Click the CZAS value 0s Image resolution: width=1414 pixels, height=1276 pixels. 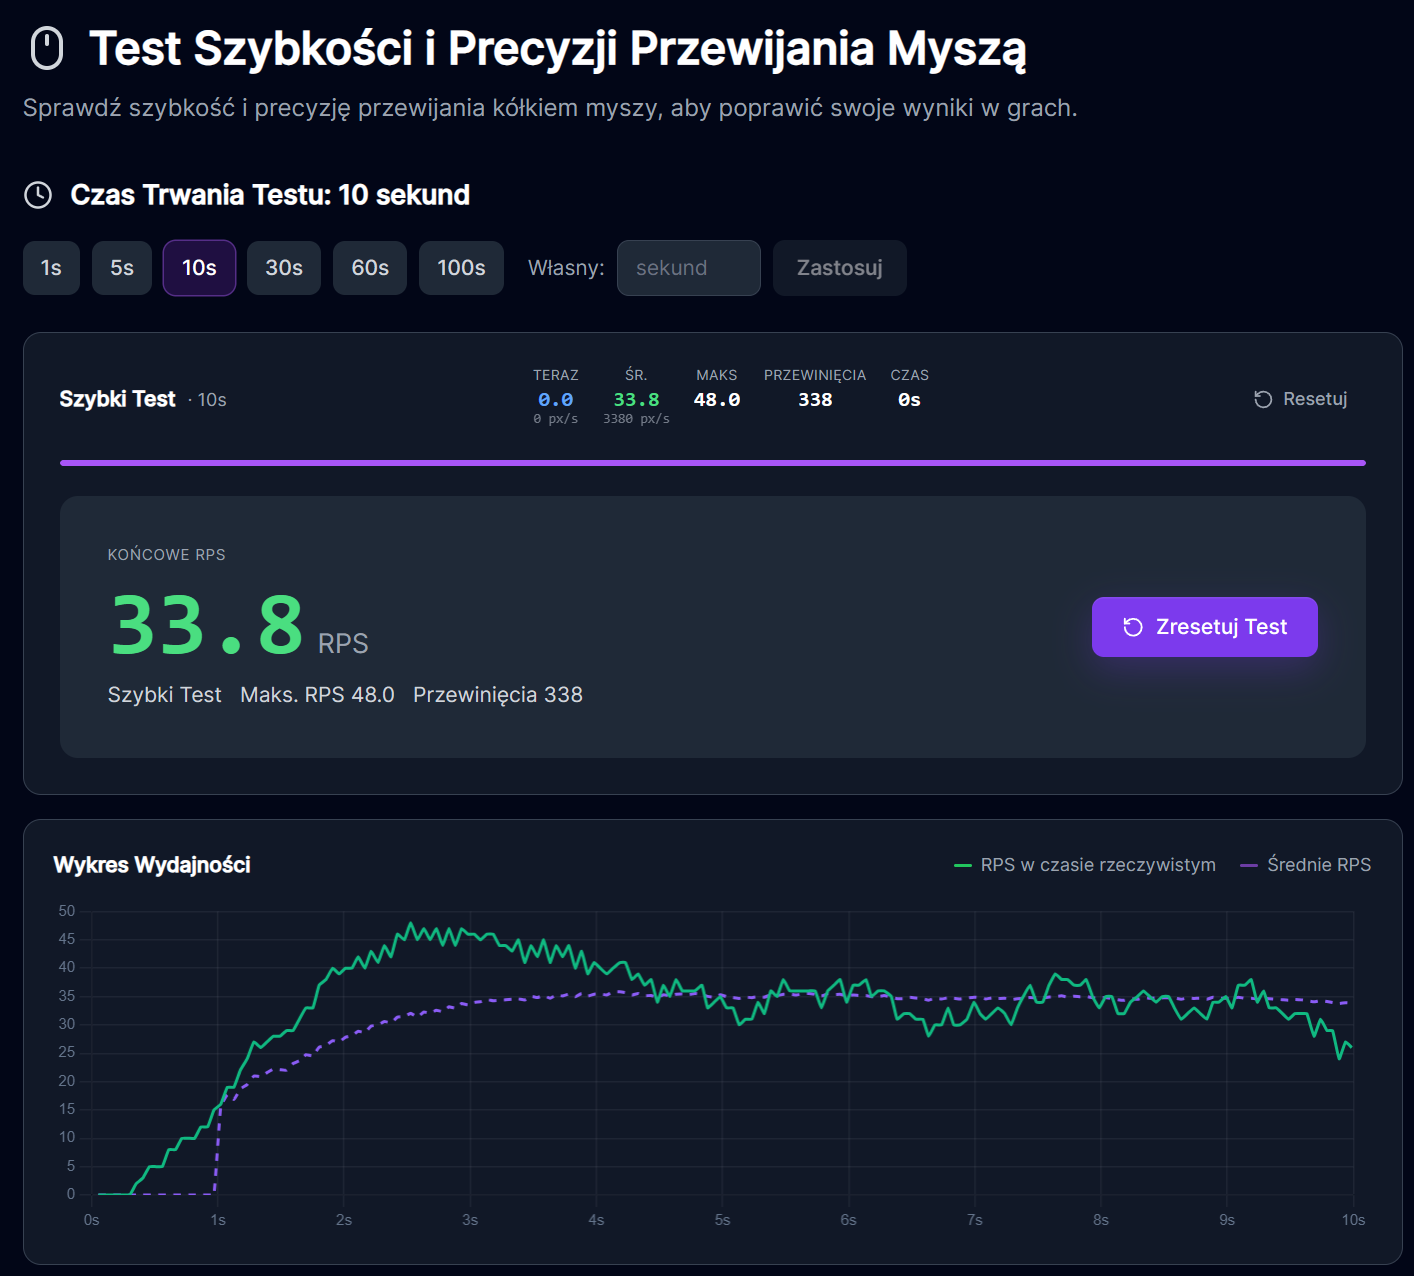tap(909, 400)
